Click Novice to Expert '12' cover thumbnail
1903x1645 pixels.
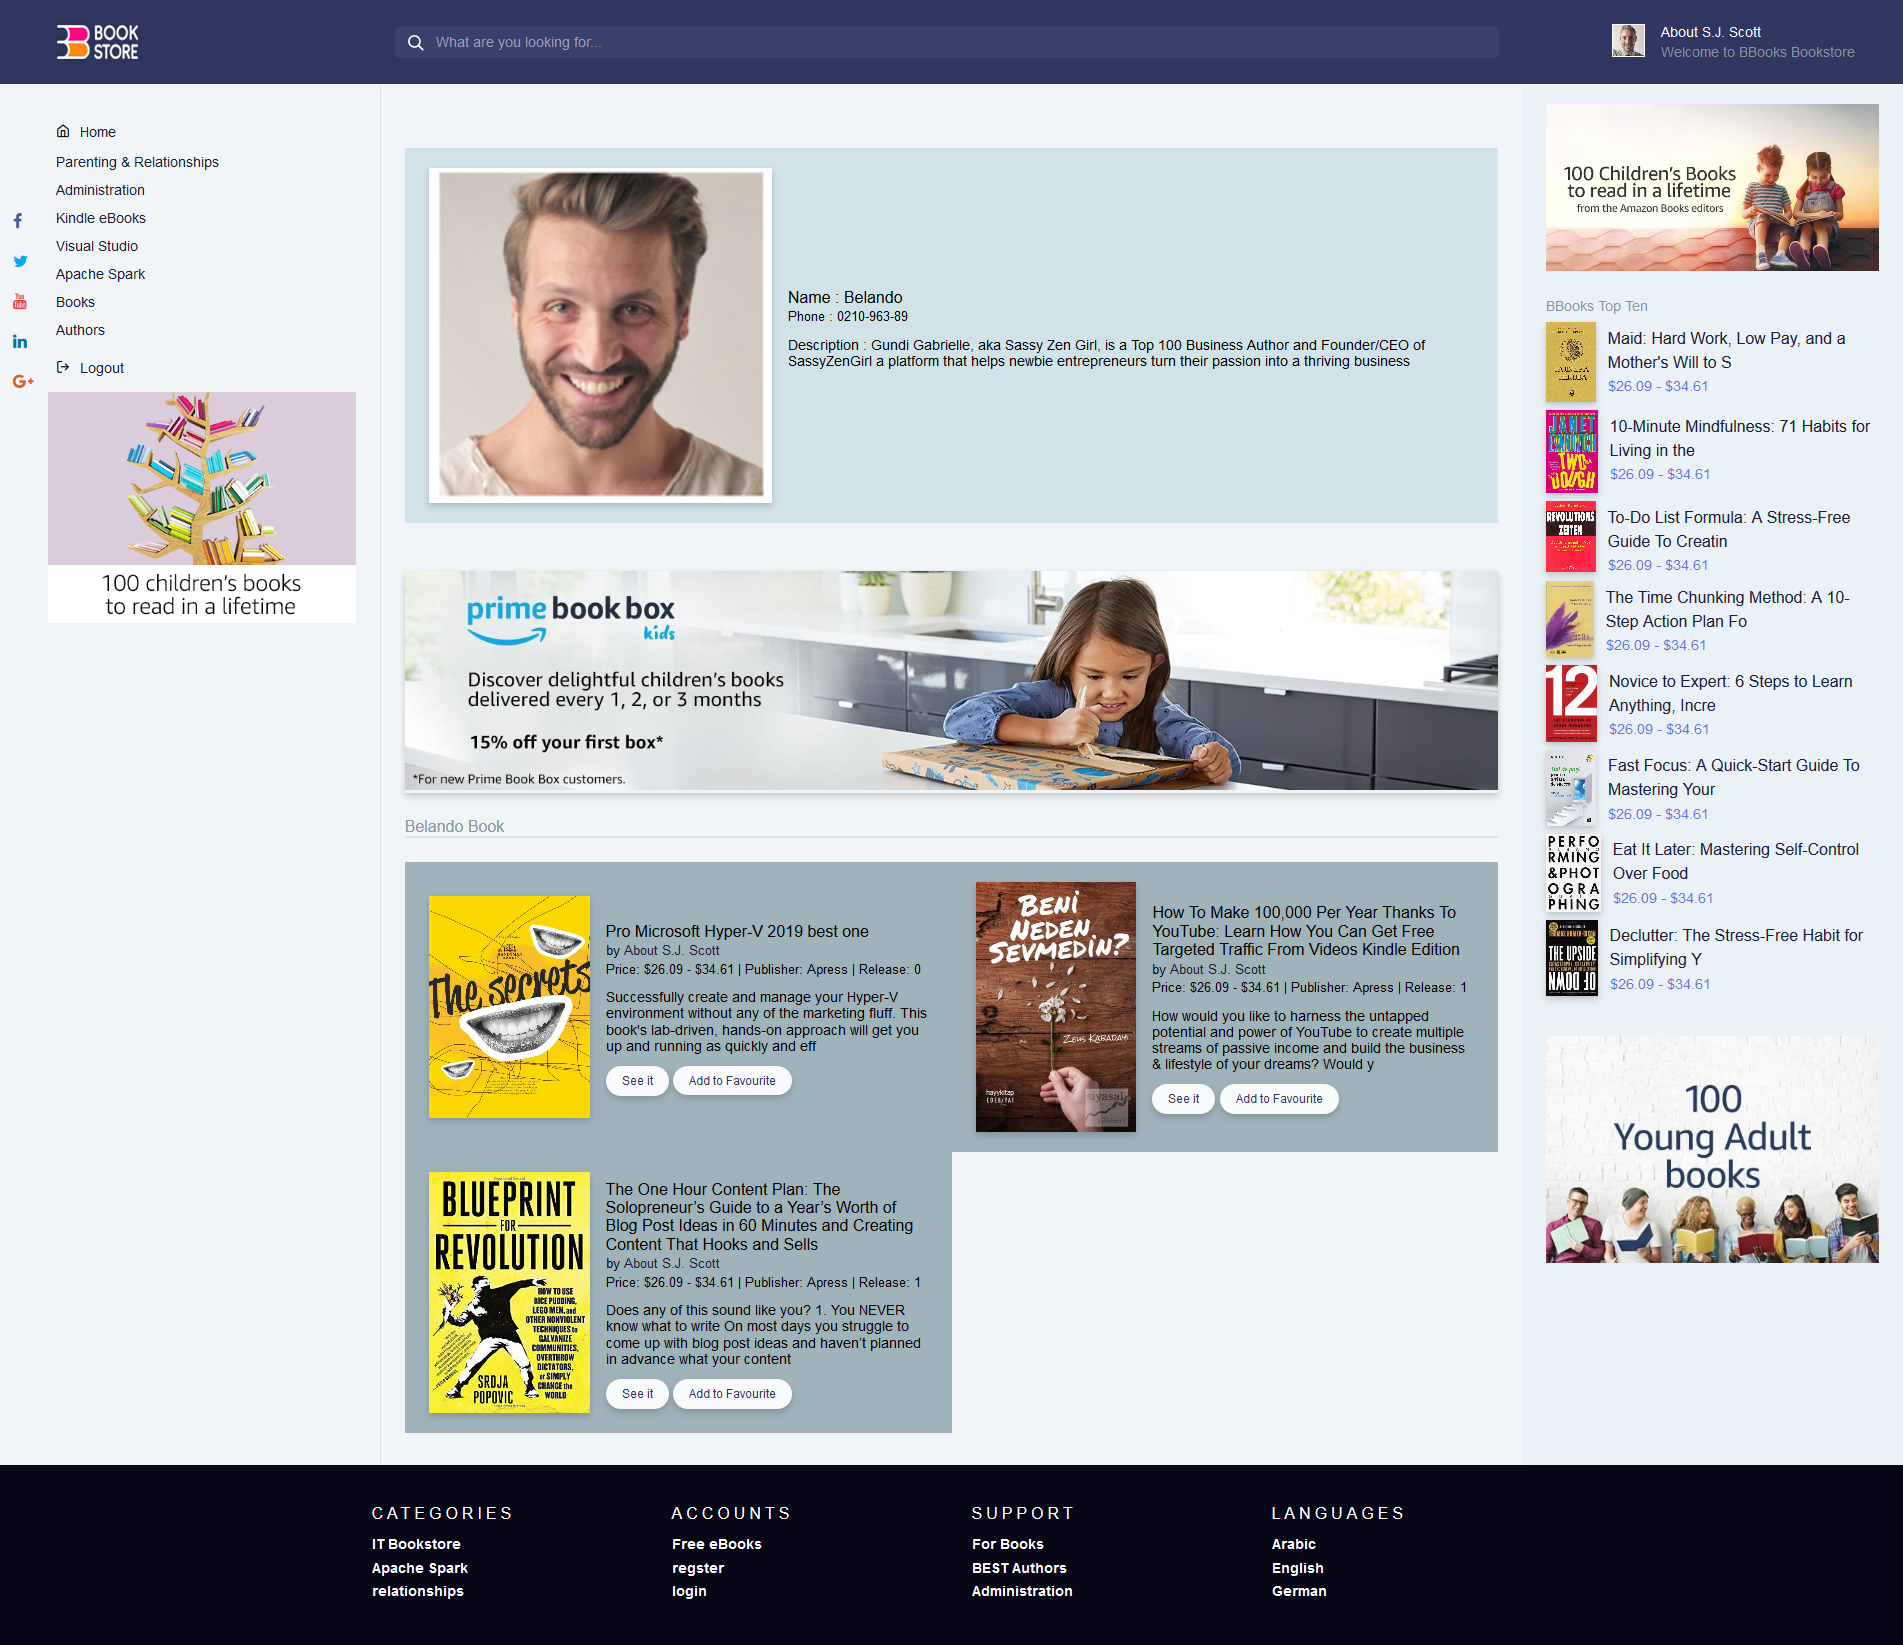click(1572, 703)
